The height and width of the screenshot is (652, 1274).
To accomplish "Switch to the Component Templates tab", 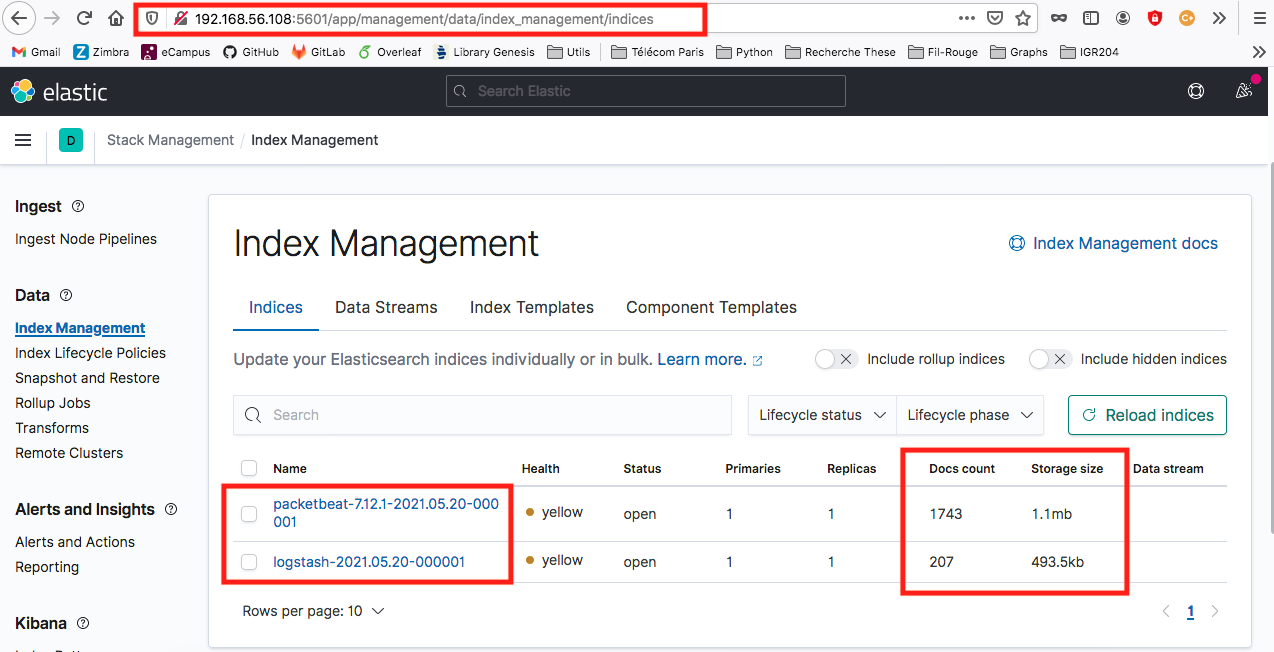I will tap(711, 308).
